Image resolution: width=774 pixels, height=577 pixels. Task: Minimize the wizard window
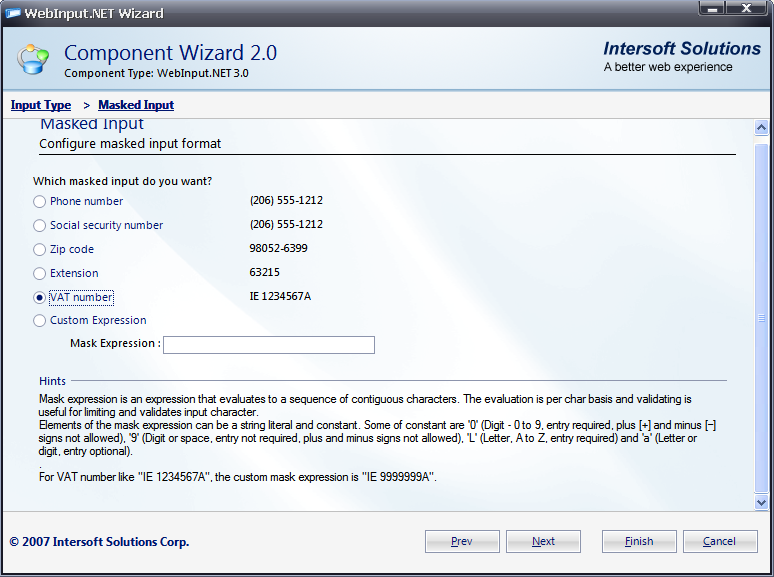coord(714,11)
